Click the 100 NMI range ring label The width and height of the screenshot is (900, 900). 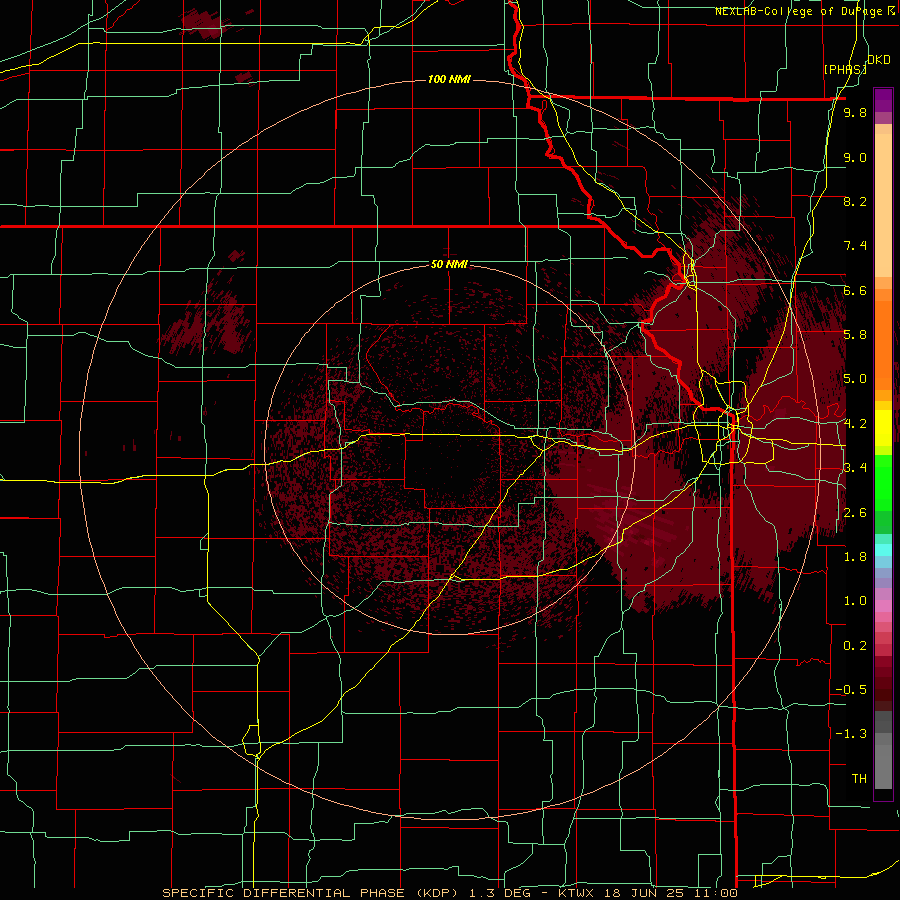click(449, 79)
